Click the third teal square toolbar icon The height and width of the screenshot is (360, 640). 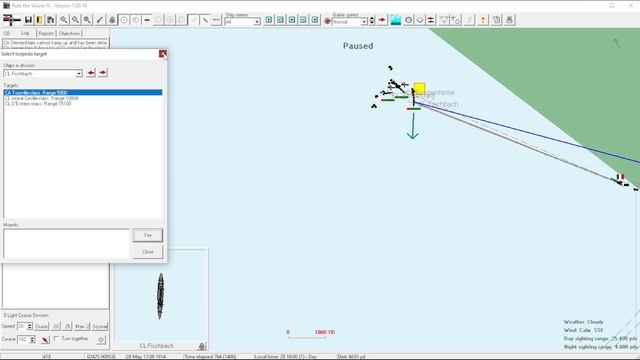coord(292,20)
